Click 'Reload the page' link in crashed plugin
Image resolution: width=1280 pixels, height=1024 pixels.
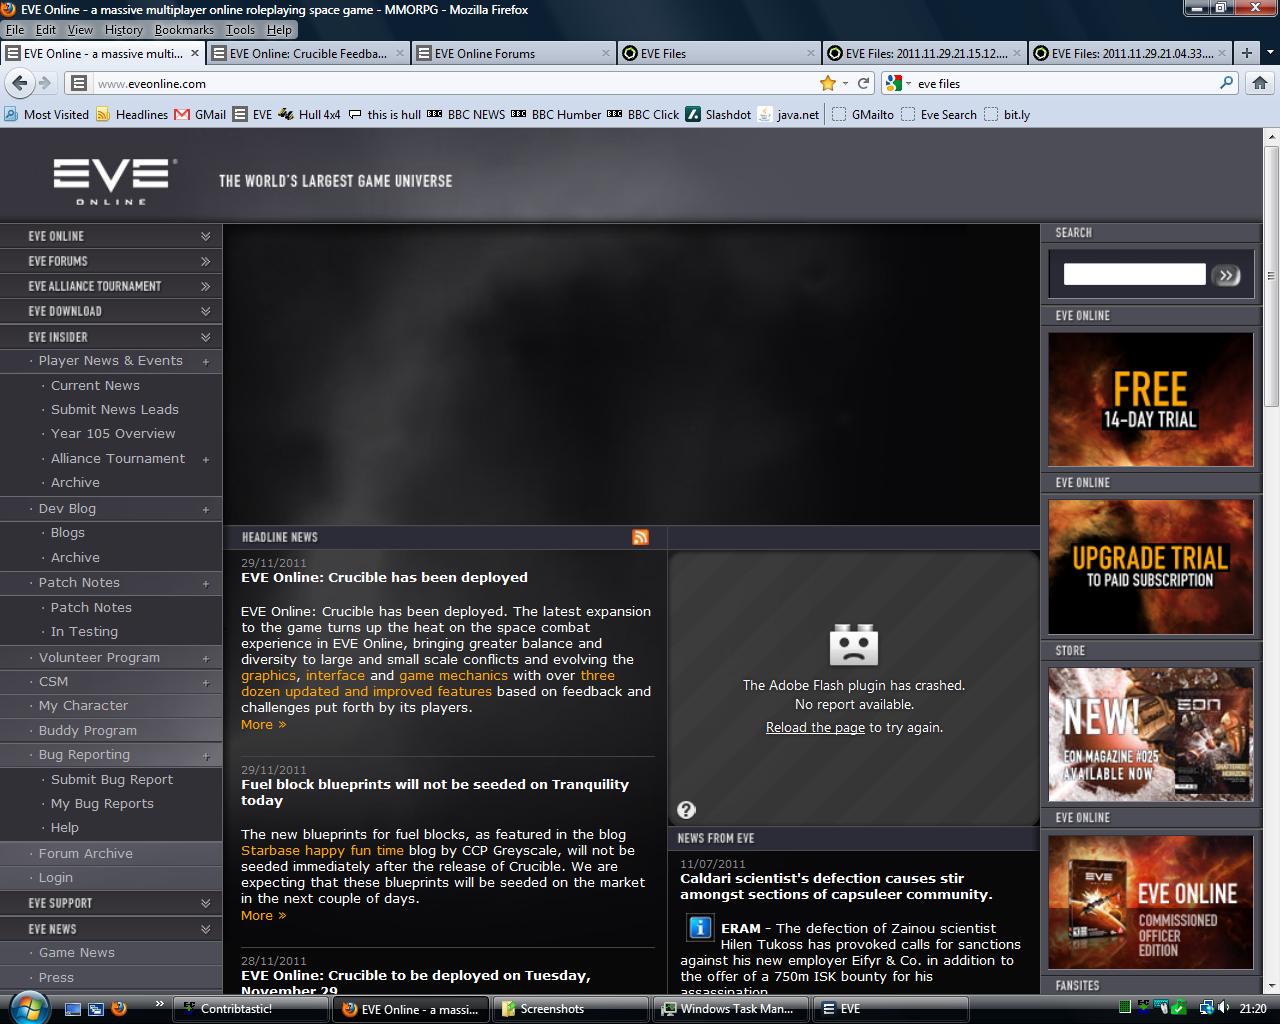coord(815,727)
